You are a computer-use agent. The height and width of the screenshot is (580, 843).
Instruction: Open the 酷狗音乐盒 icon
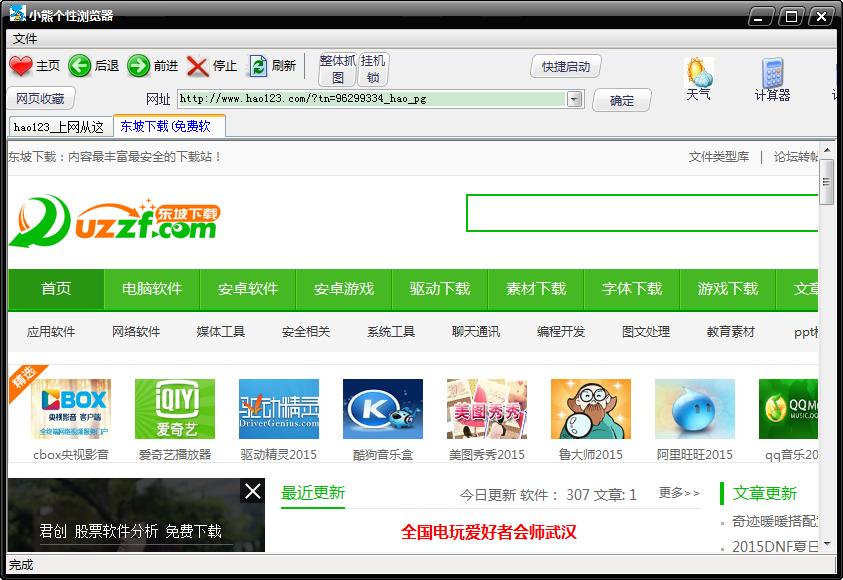(x=383, y=409)
